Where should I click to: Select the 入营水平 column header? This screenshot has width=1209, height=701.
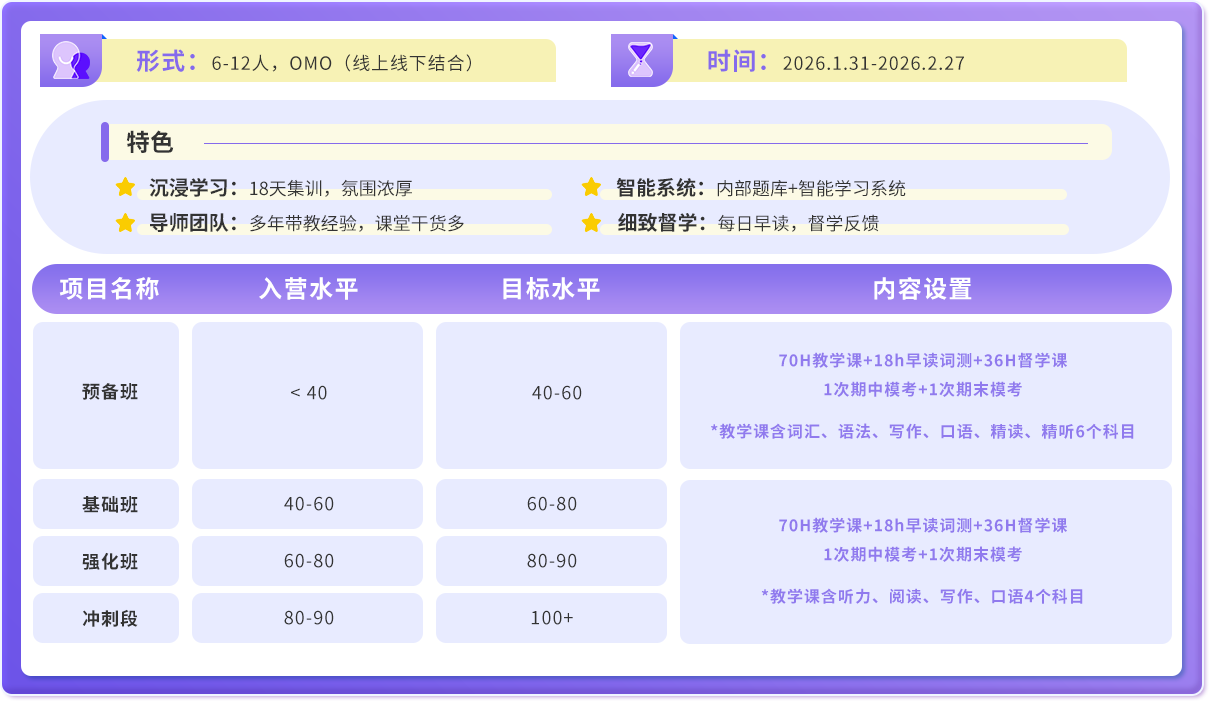pos(308,290)
